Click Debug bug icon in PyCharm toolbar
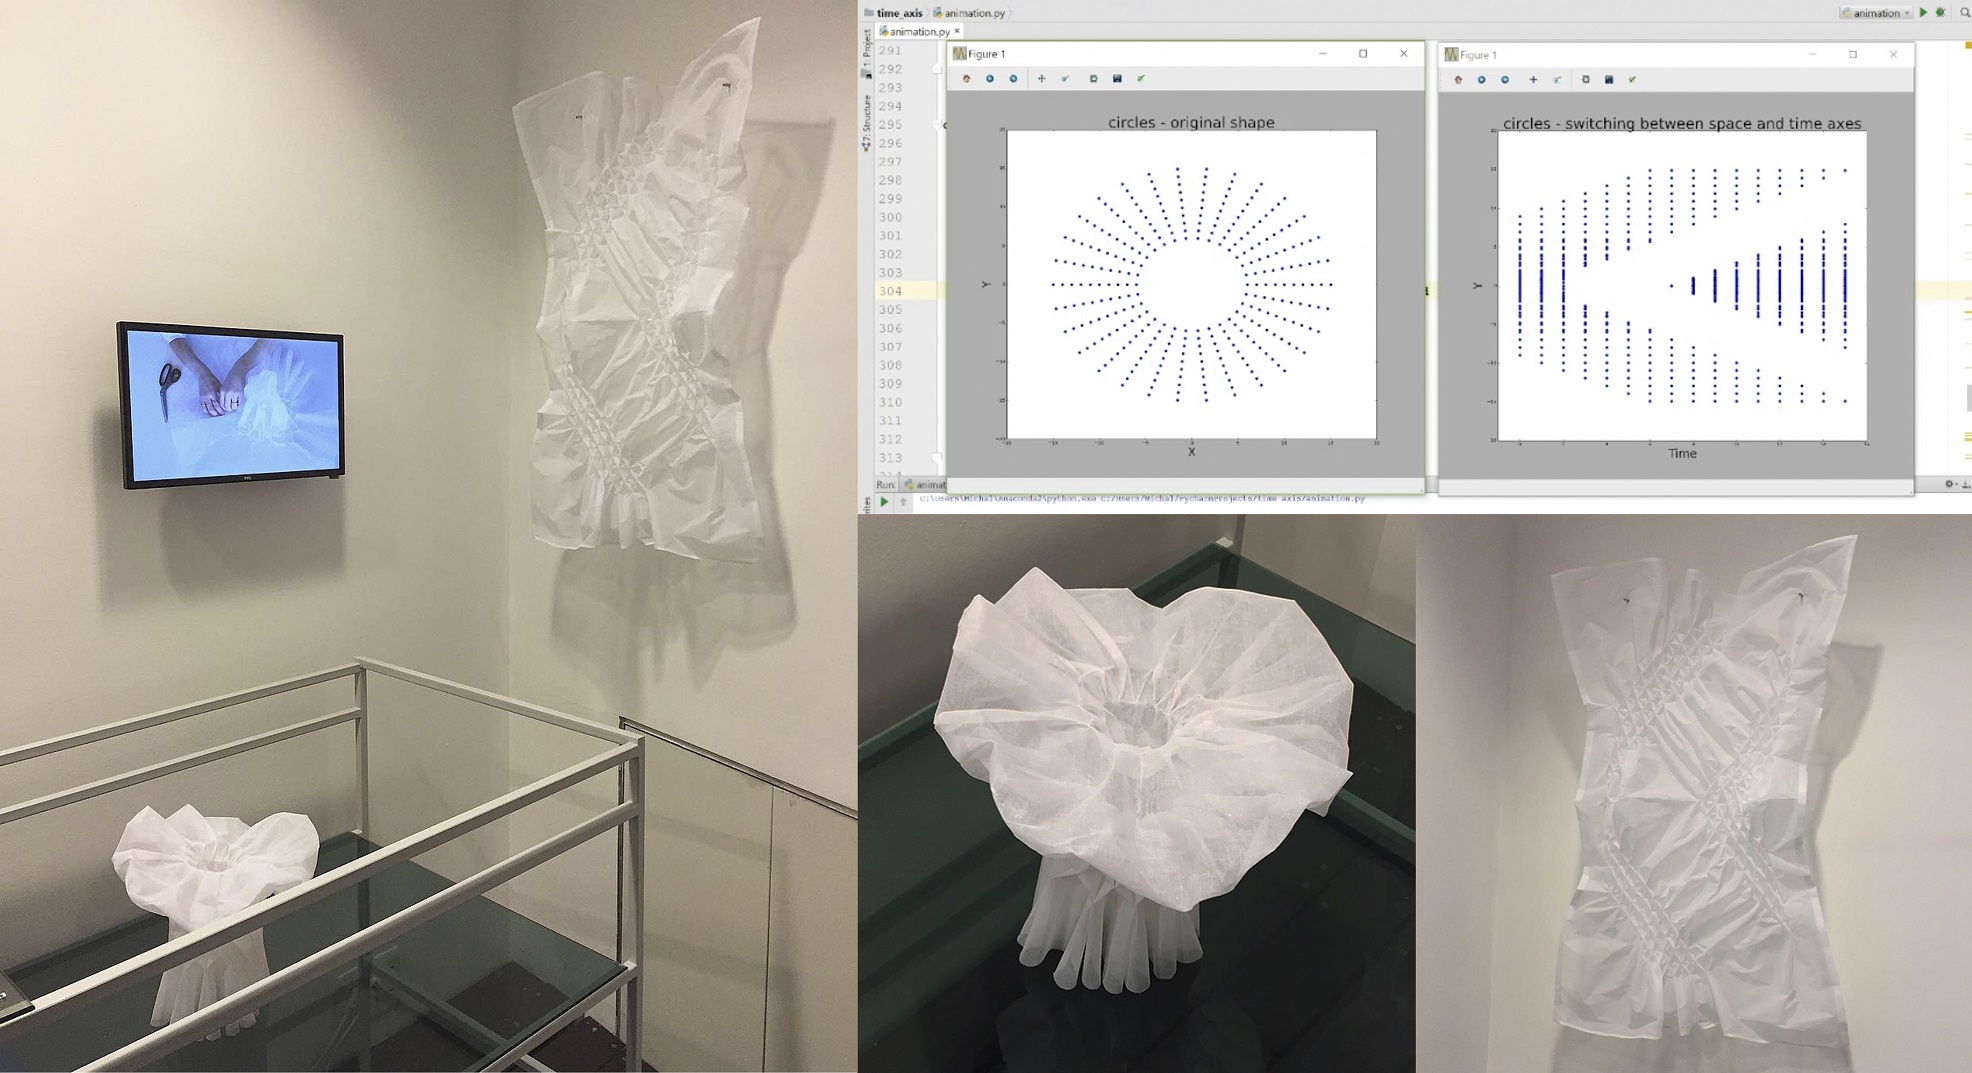 coord(1941,13)
